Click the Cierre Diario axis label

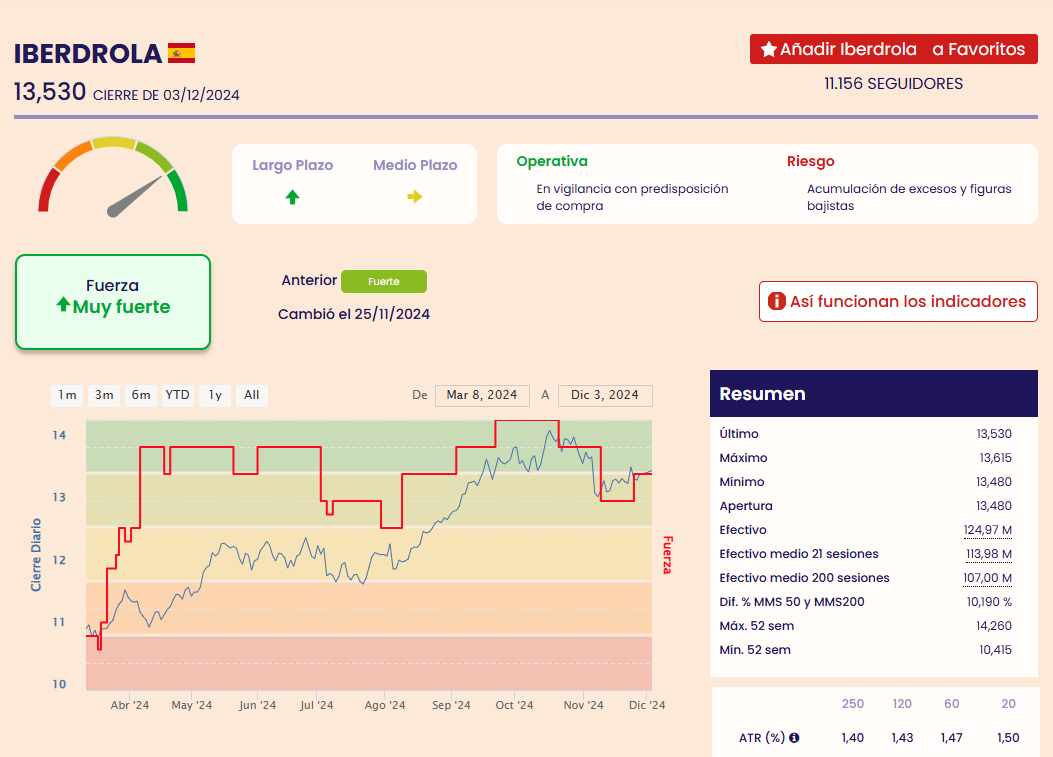36,555
